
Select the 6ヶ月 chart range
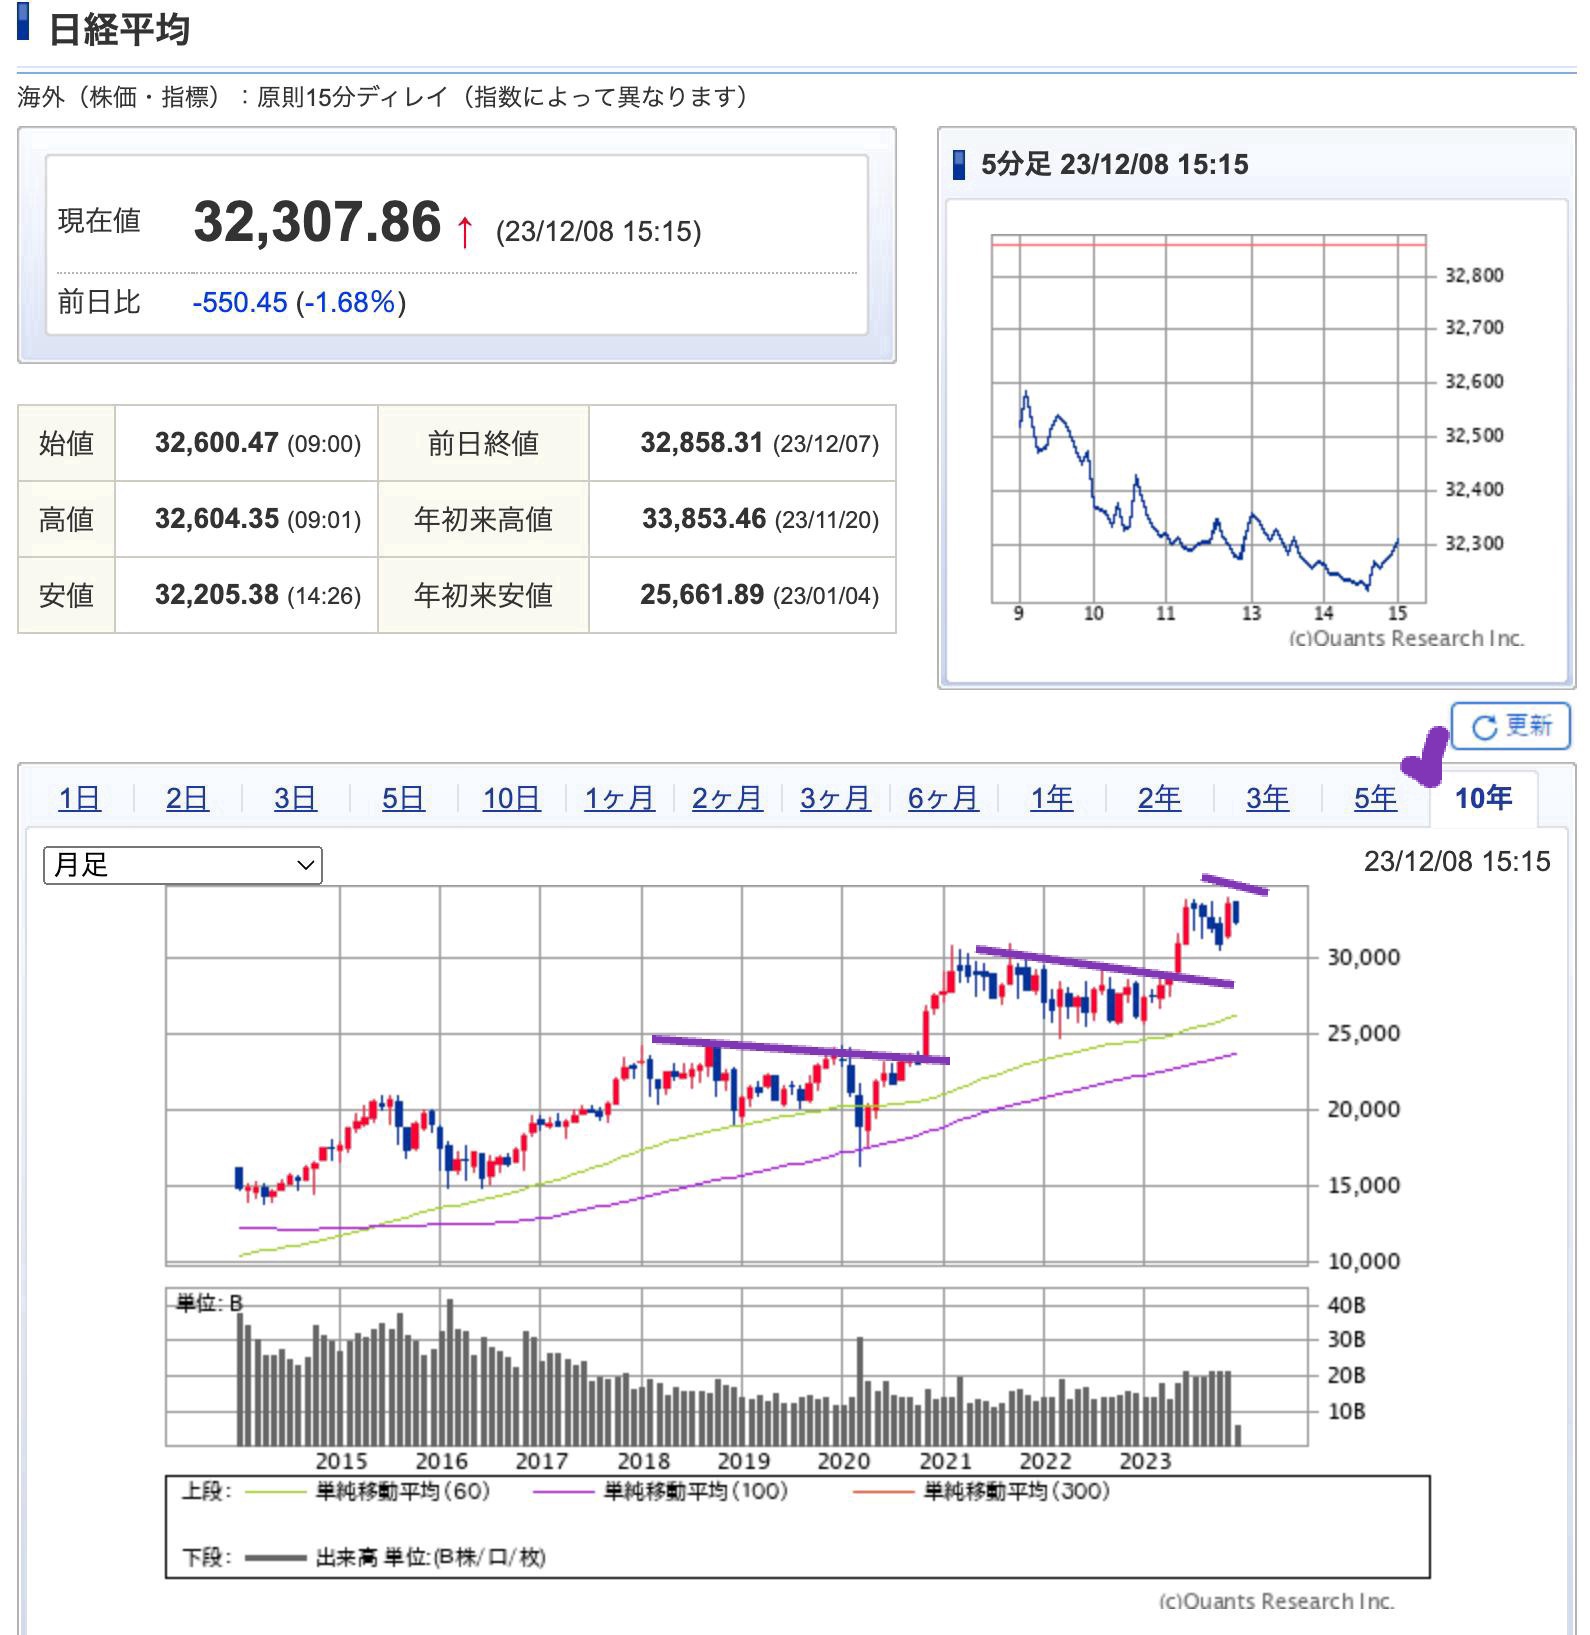[x=943, y=798]
